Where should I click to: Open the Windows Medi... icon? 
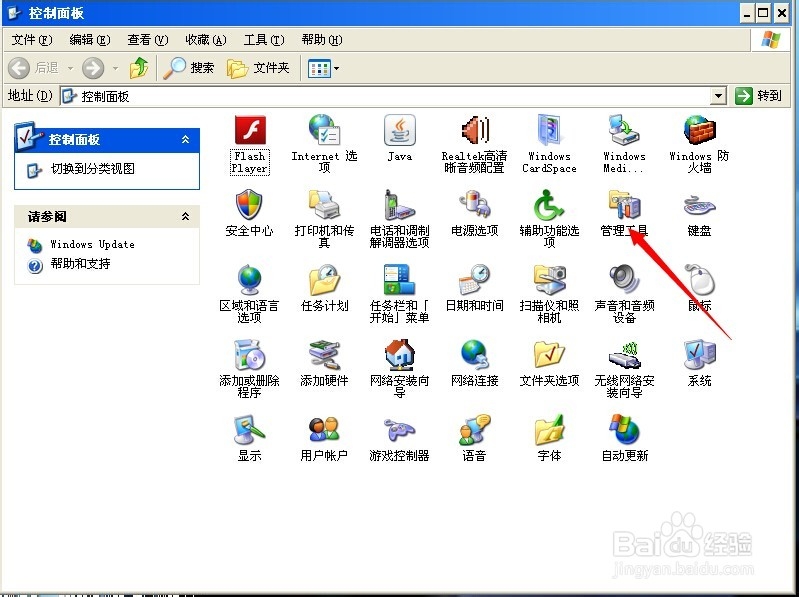click(x=624, y=130)
